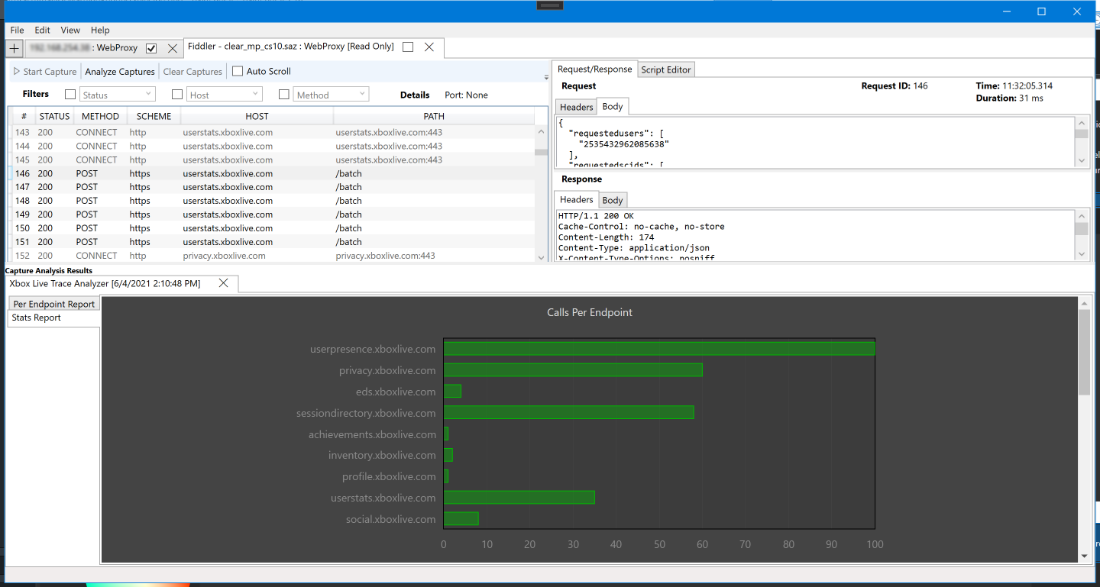Click Calls Per Endpoint chart title
Viewport: 1100px width, 587px height.
pyautogui.click(x=589, y=312)
